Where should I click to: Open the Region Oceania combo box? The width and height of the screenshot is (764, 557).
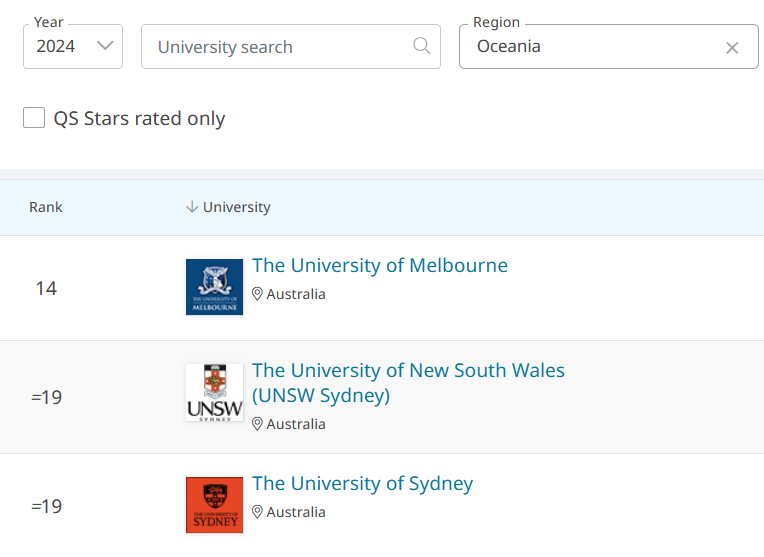609,46
